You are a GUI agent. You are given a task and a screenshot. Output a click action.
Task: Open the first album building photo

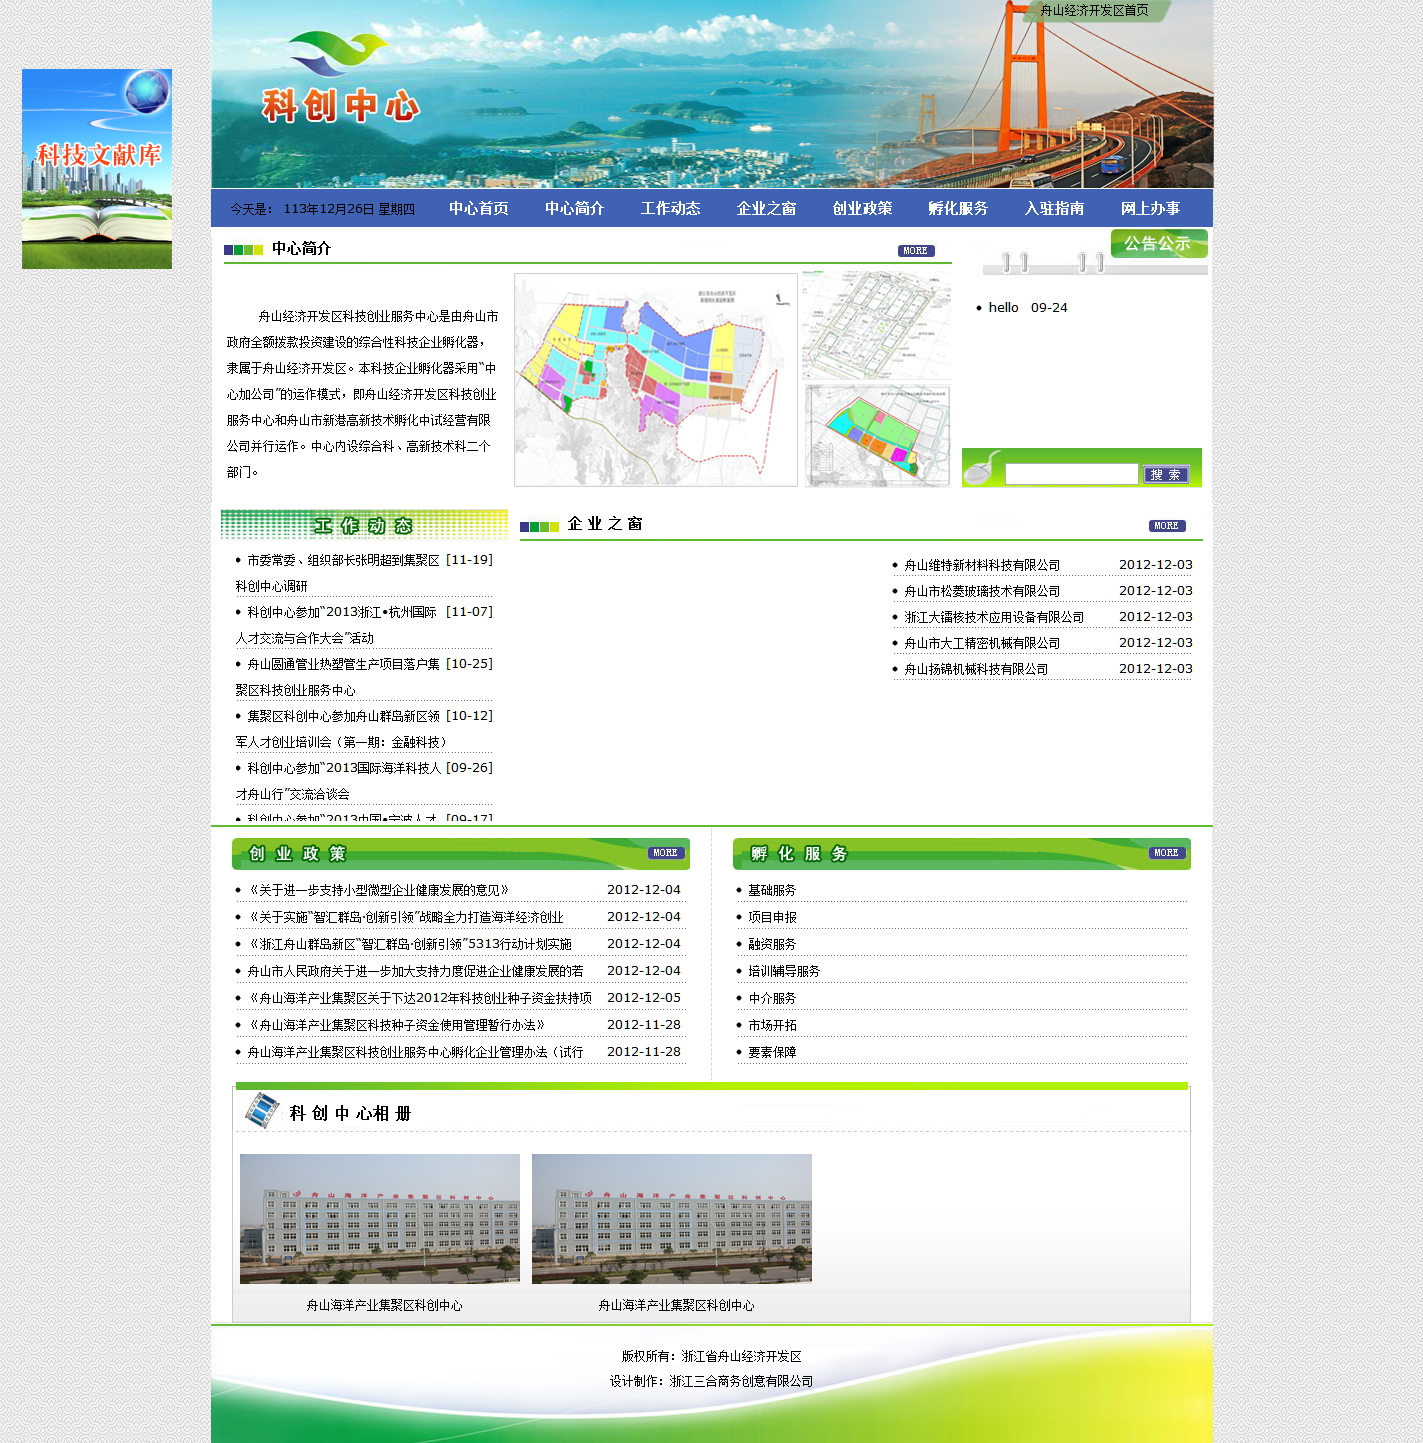point(380,1219)
